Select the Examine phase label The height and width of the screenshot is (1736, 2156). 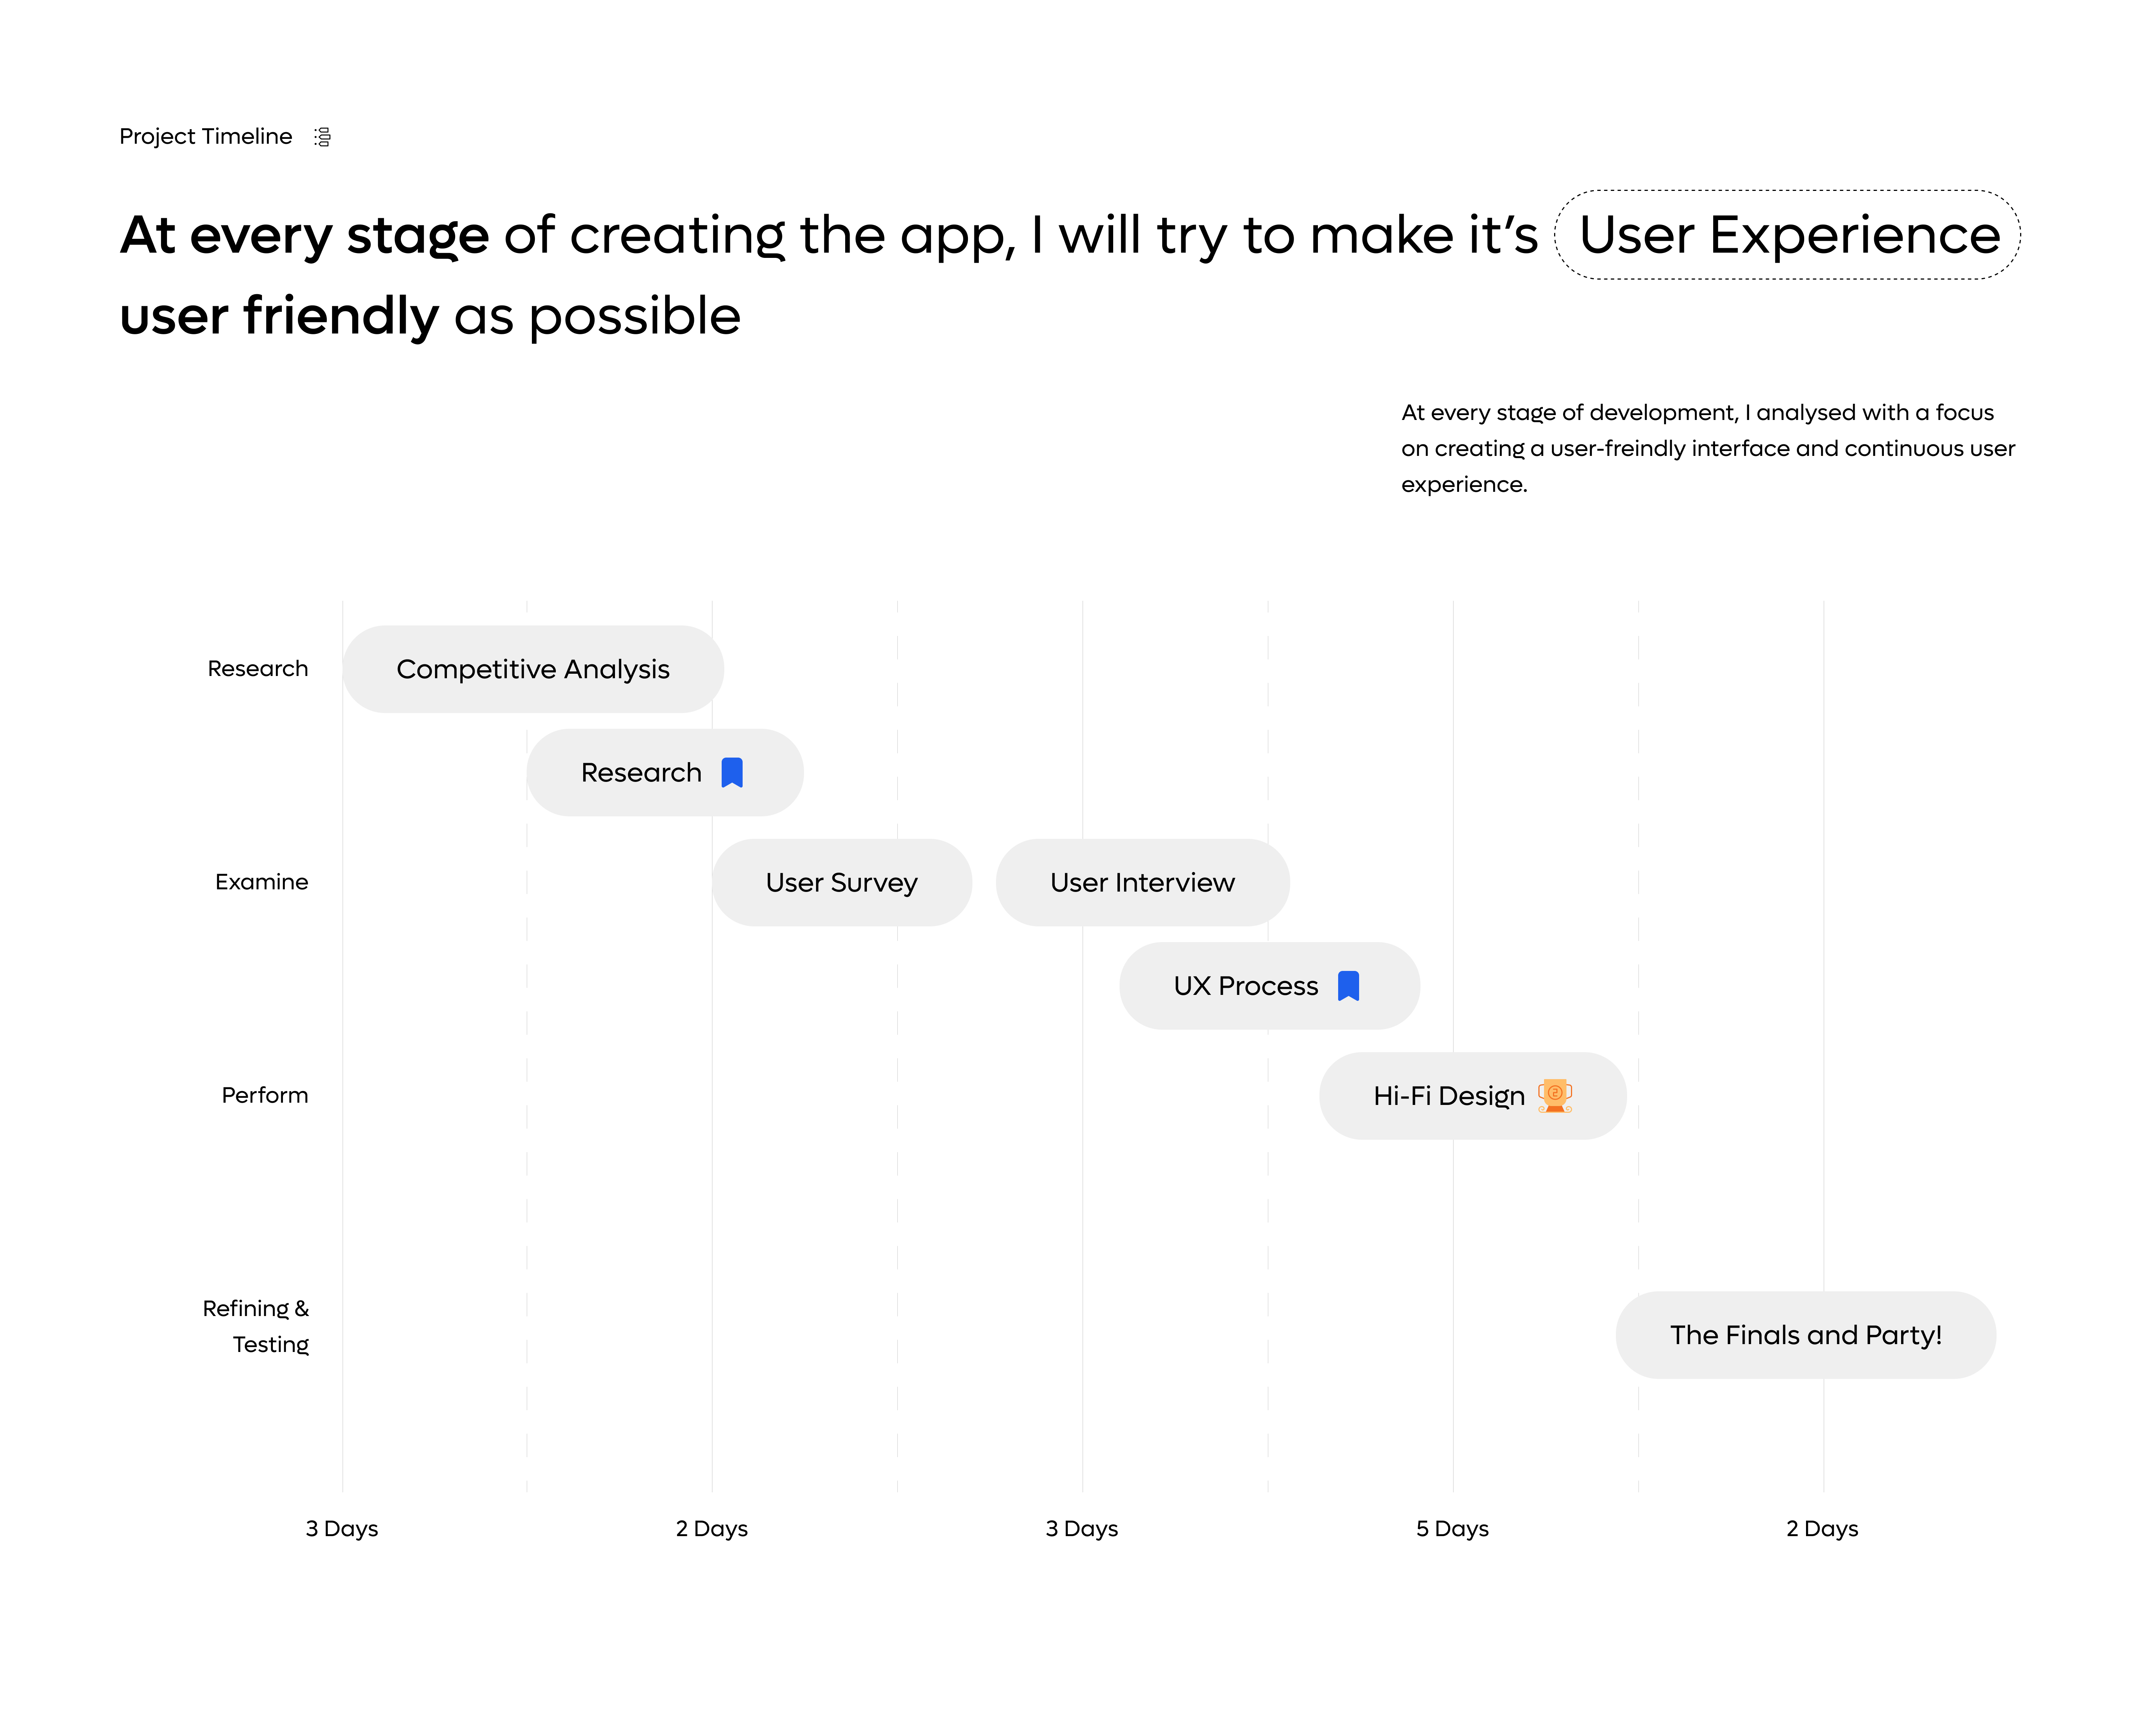pyautogui.click(x=262, y=882)
